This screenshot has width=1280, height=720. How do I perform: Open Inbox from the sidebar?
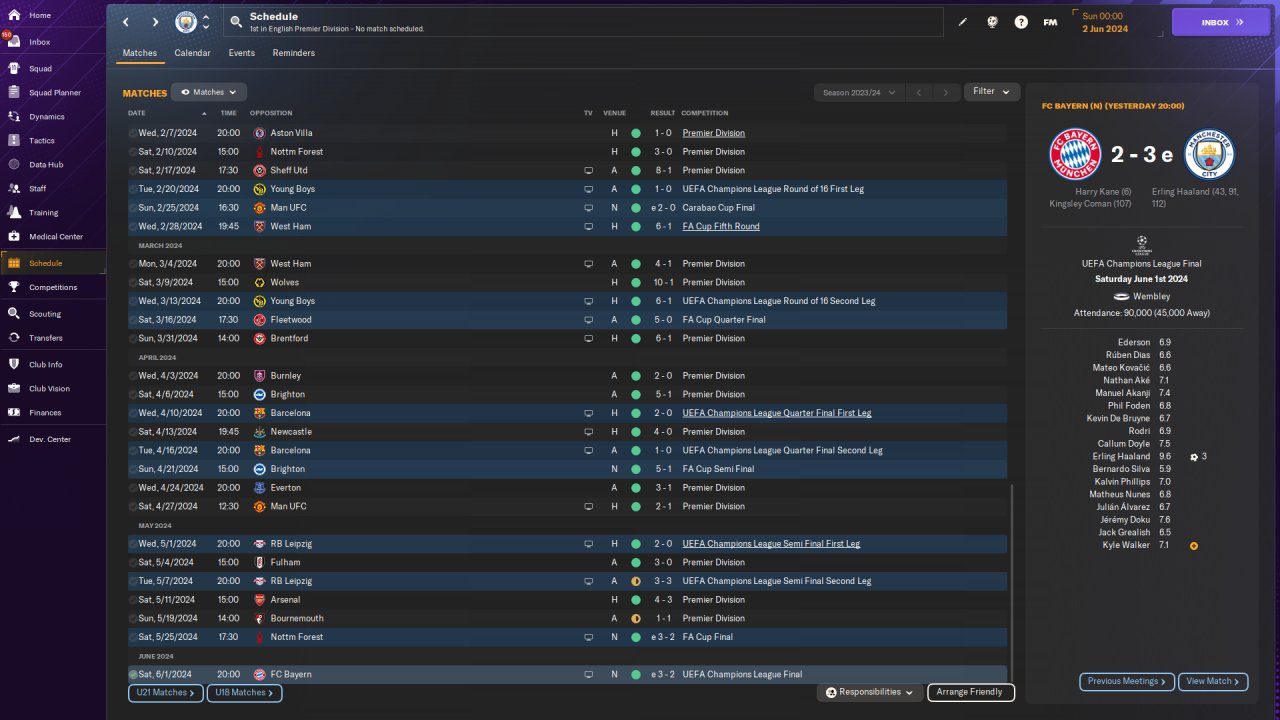(x=39, y=42)
